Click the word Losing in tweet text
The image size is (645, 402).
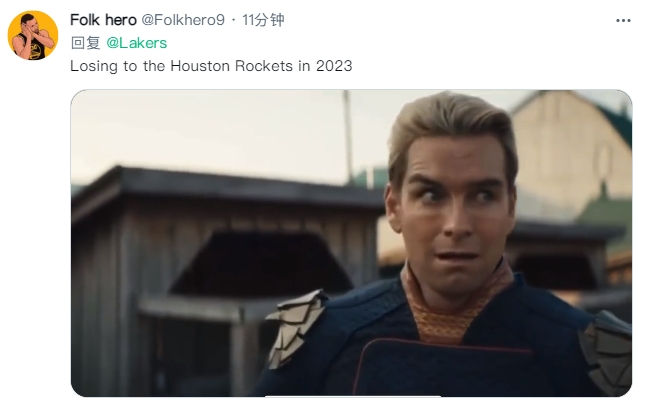[94, 66]
